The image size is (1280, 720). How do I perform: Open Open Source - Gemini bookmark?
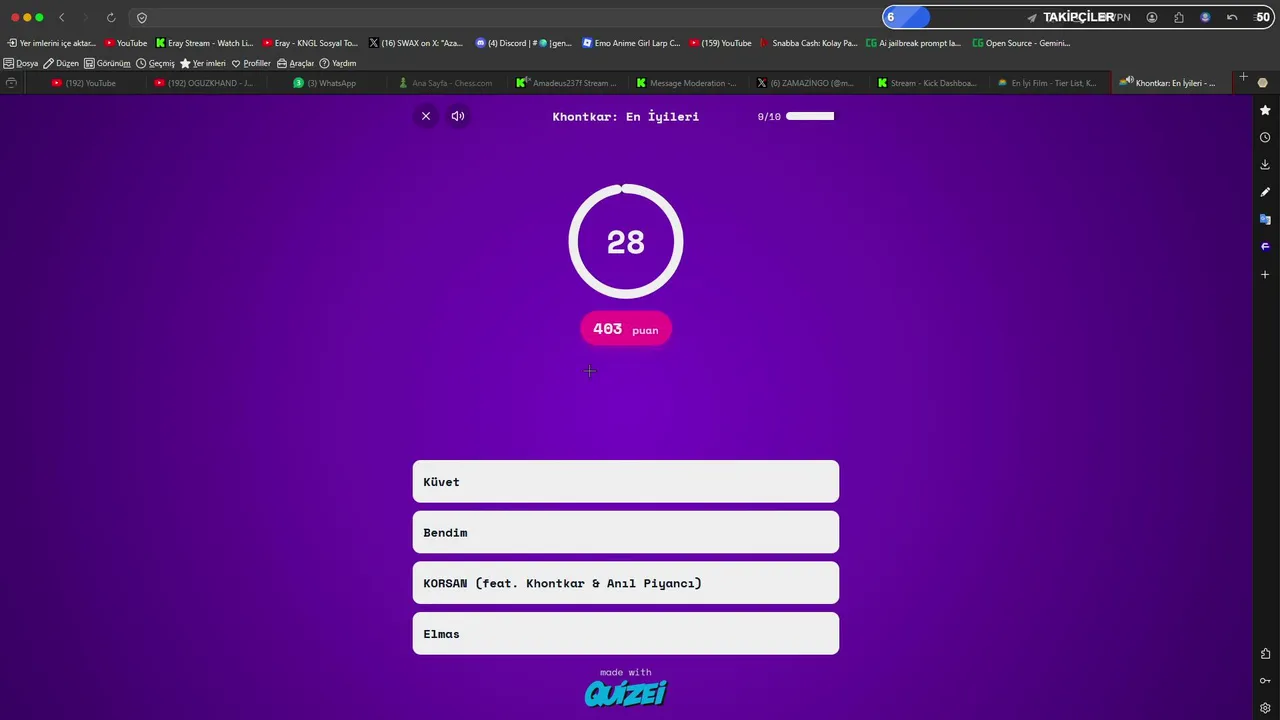click(x=1021, y=43)
